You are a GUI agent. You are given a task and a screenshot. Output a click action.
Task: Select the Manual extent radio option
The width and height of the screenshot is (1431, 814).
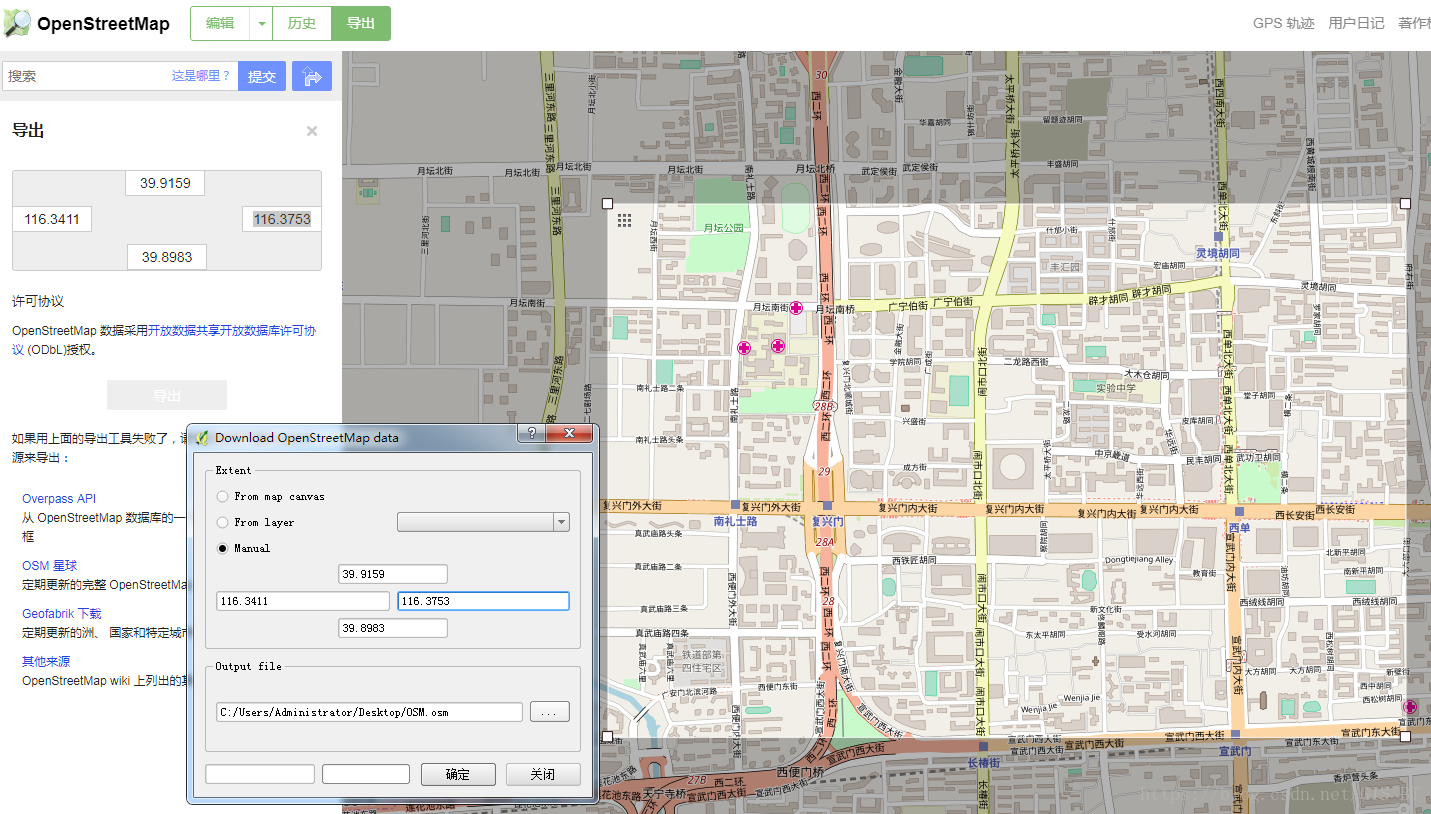[222, 548]
